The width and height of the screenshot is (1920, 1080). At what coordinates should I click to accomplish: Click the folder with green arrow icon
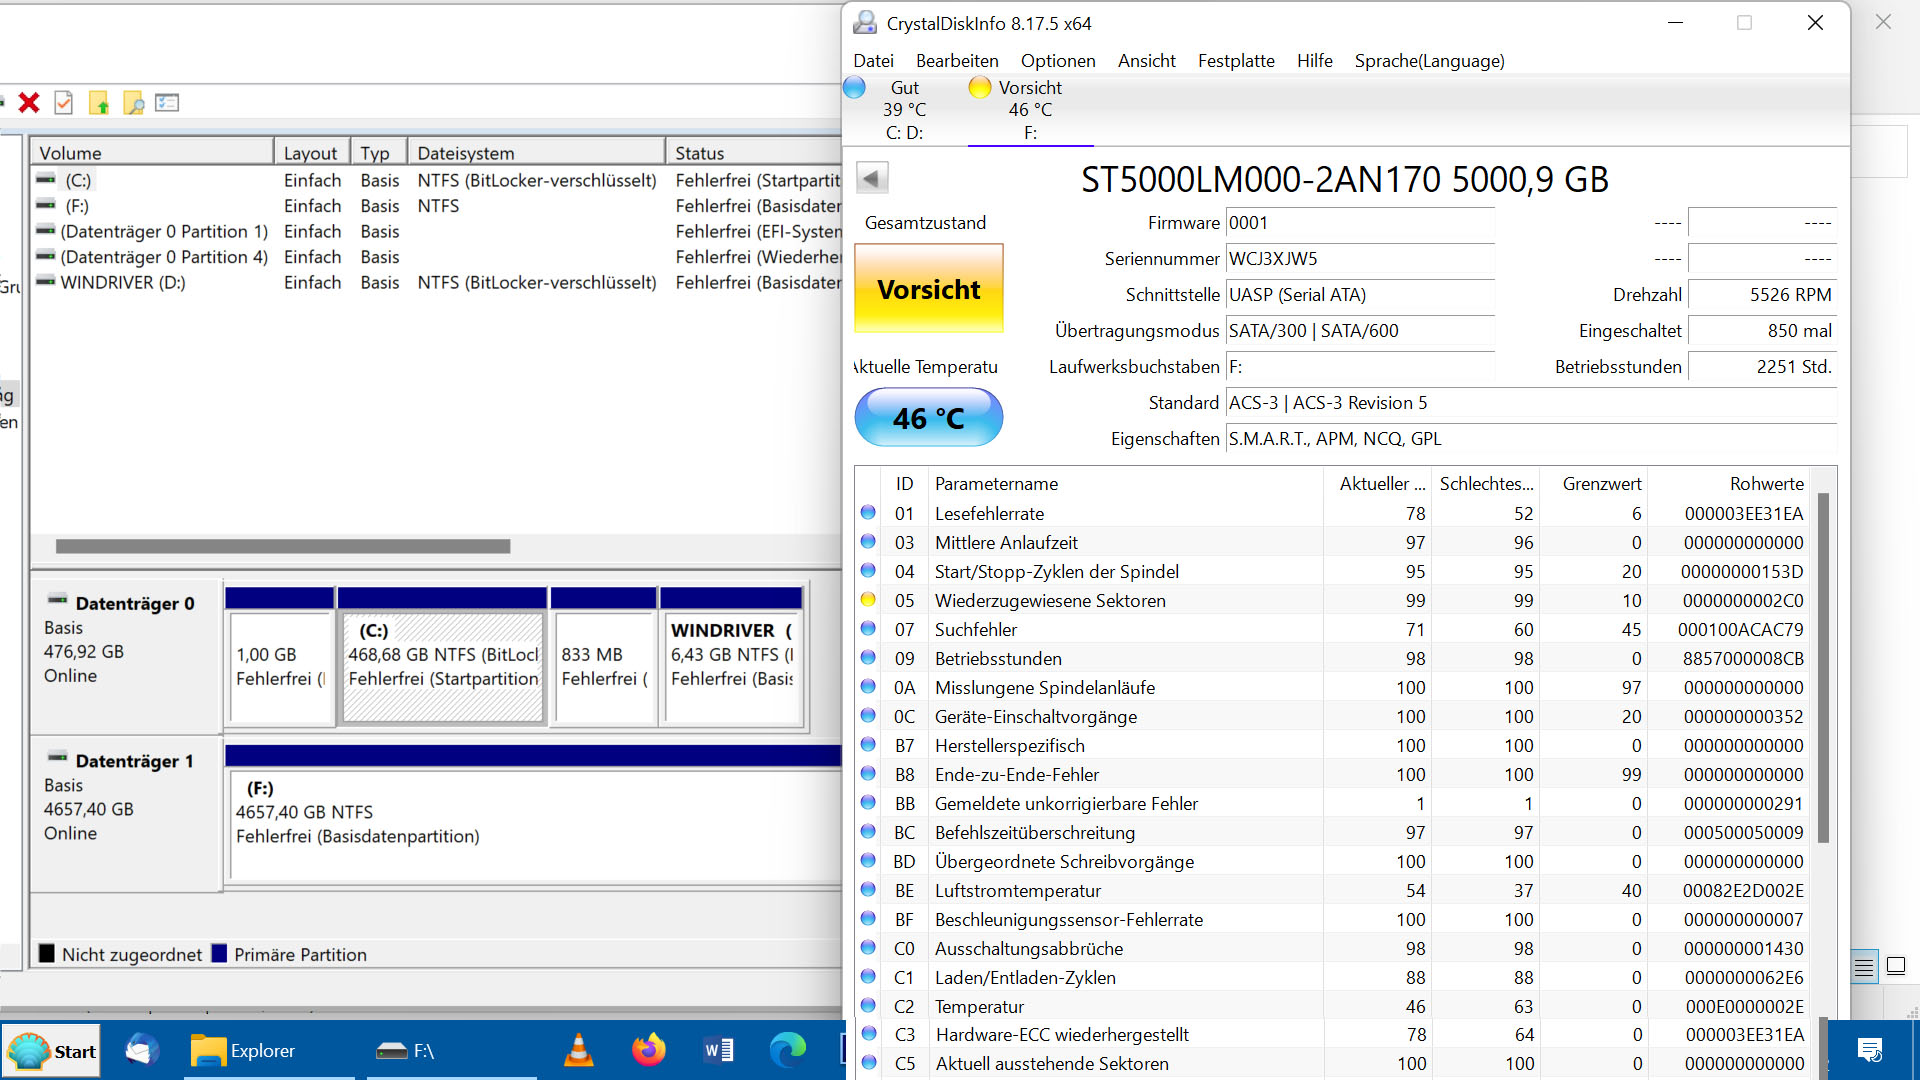[x=98, y=103]
